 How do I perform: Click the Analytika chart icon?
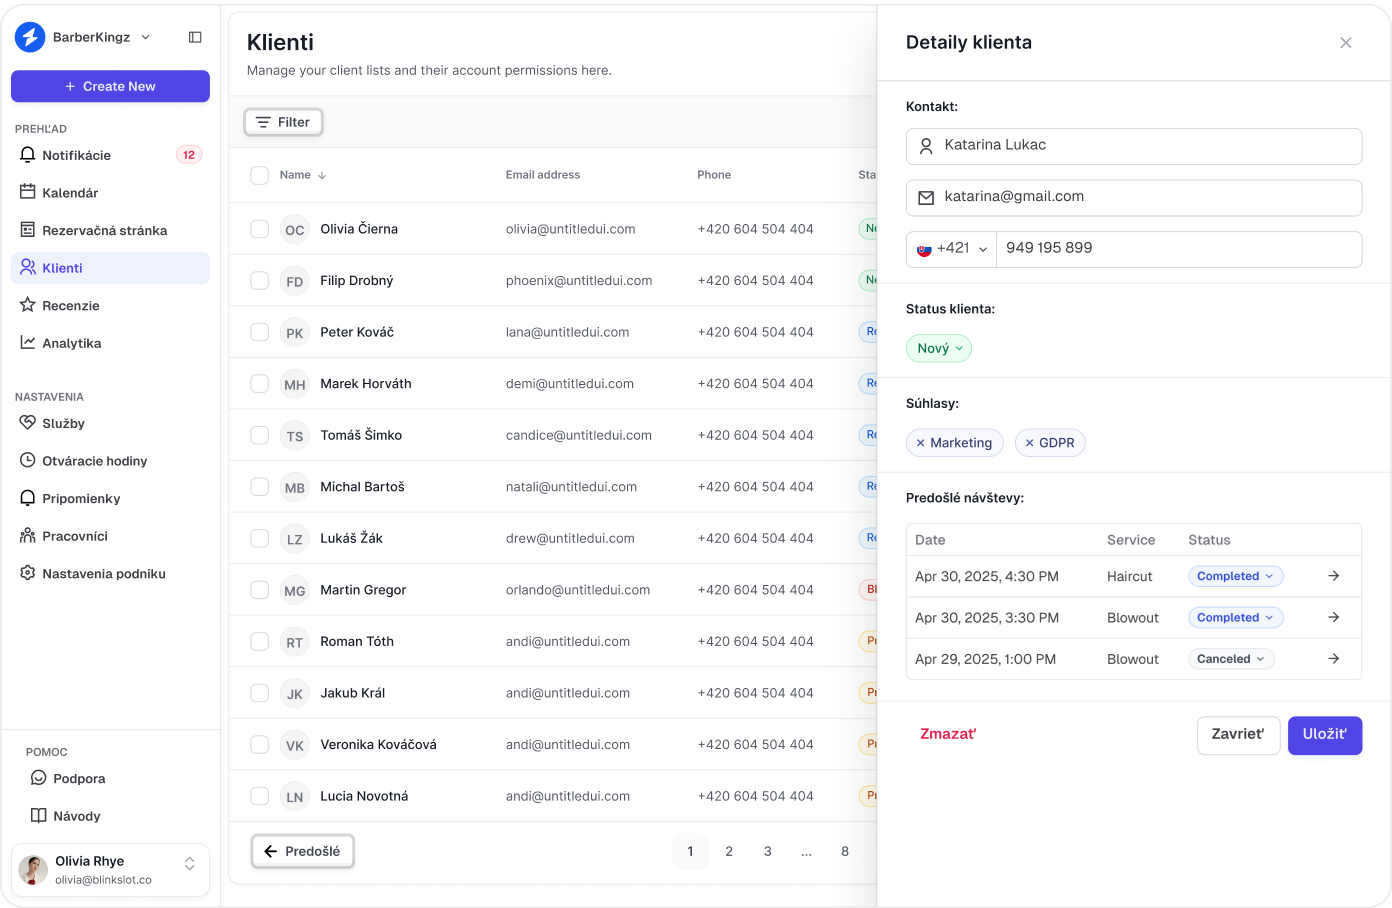tap(28, 343)
